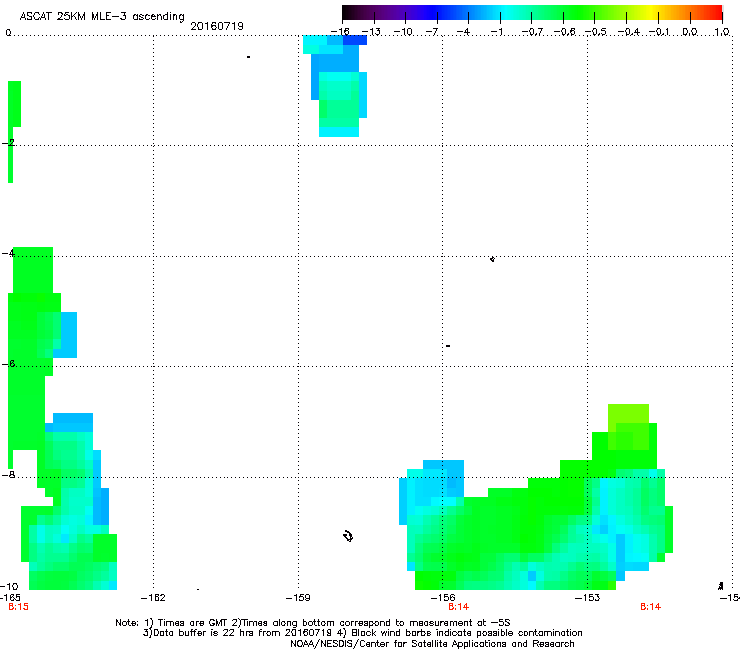The image size is (740, 650).
Task: Click the latitude axis label -2
Action: 8,143
